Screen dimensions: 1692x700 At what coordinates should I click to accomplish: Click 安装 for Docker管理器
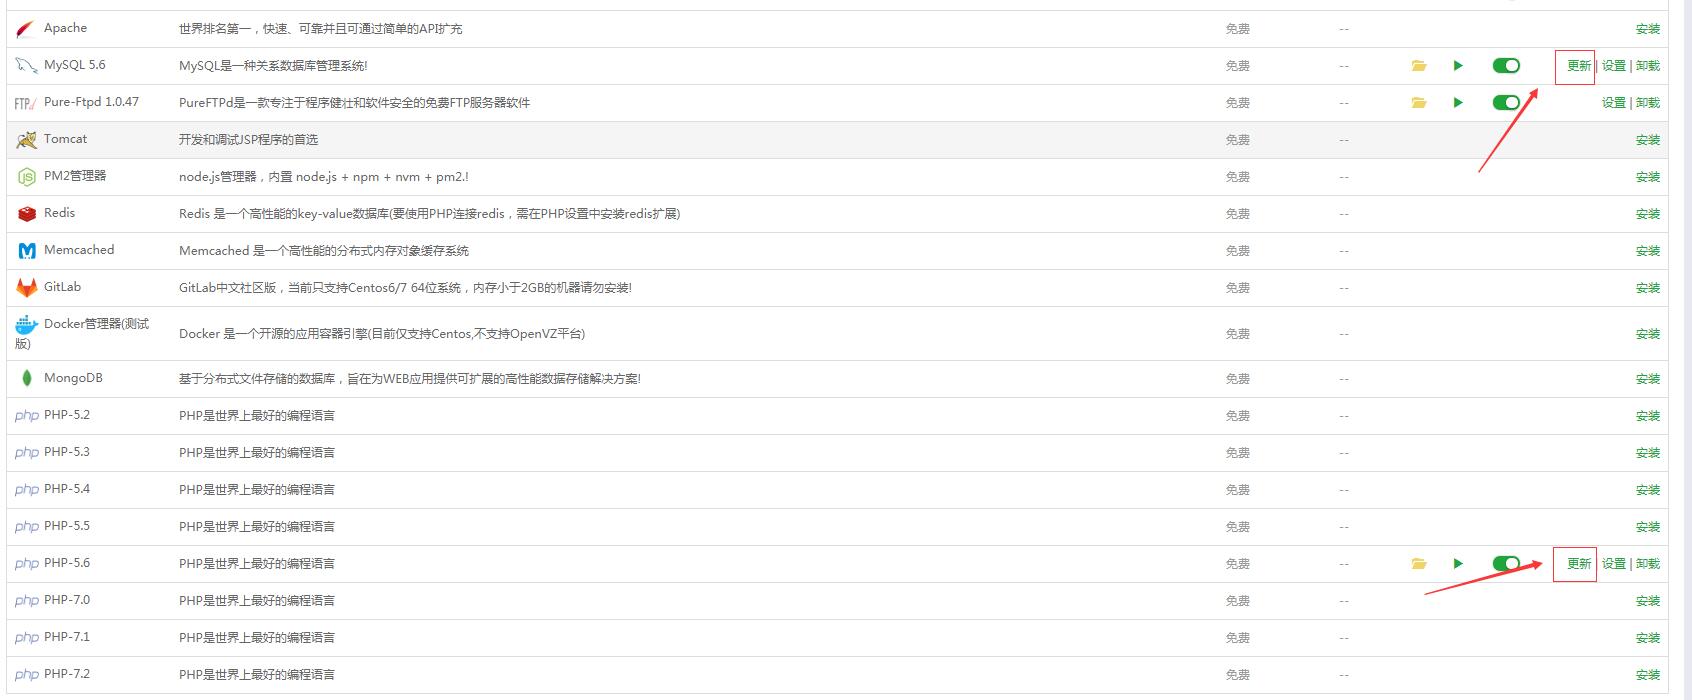(1648, 334)
